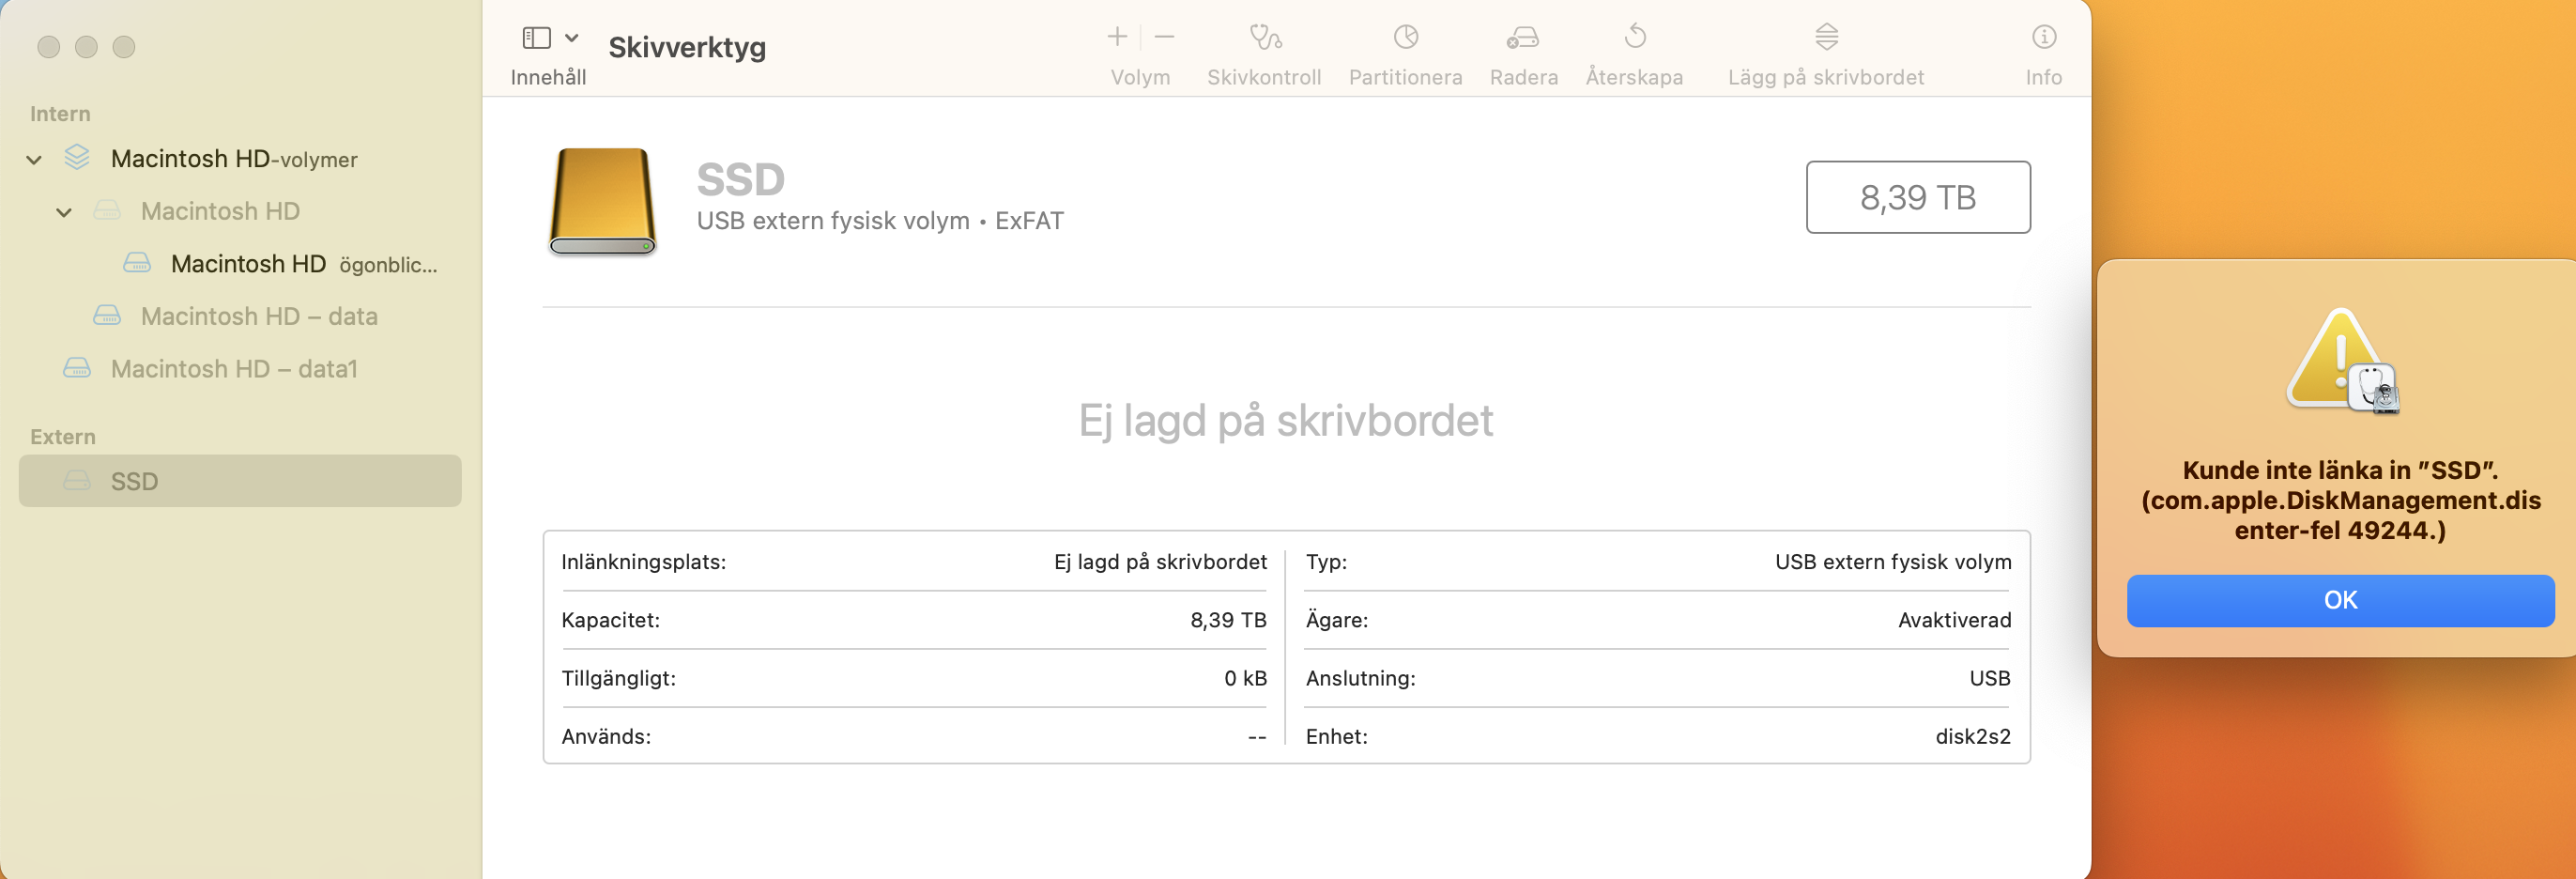Click the Typ value 'USB extern fysisk volym'
The image size is (2576, 879).
tap(1893, 562)
